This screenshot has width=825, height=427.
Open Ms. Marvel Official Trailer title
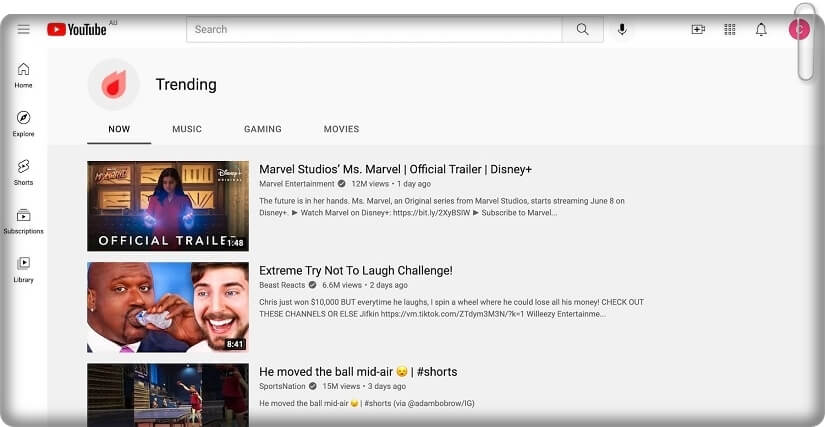(x=396, y=169)
